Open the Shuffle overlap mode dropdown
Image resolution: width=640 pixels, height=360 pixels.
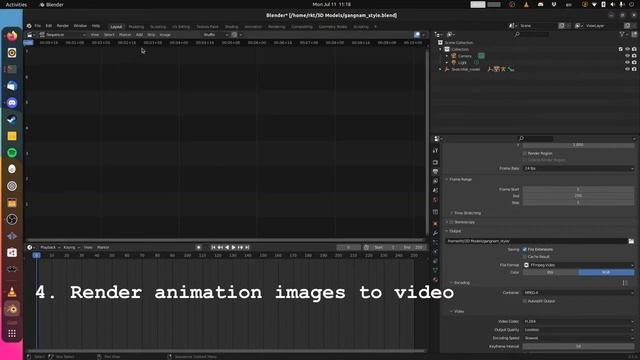click(216, 35)
